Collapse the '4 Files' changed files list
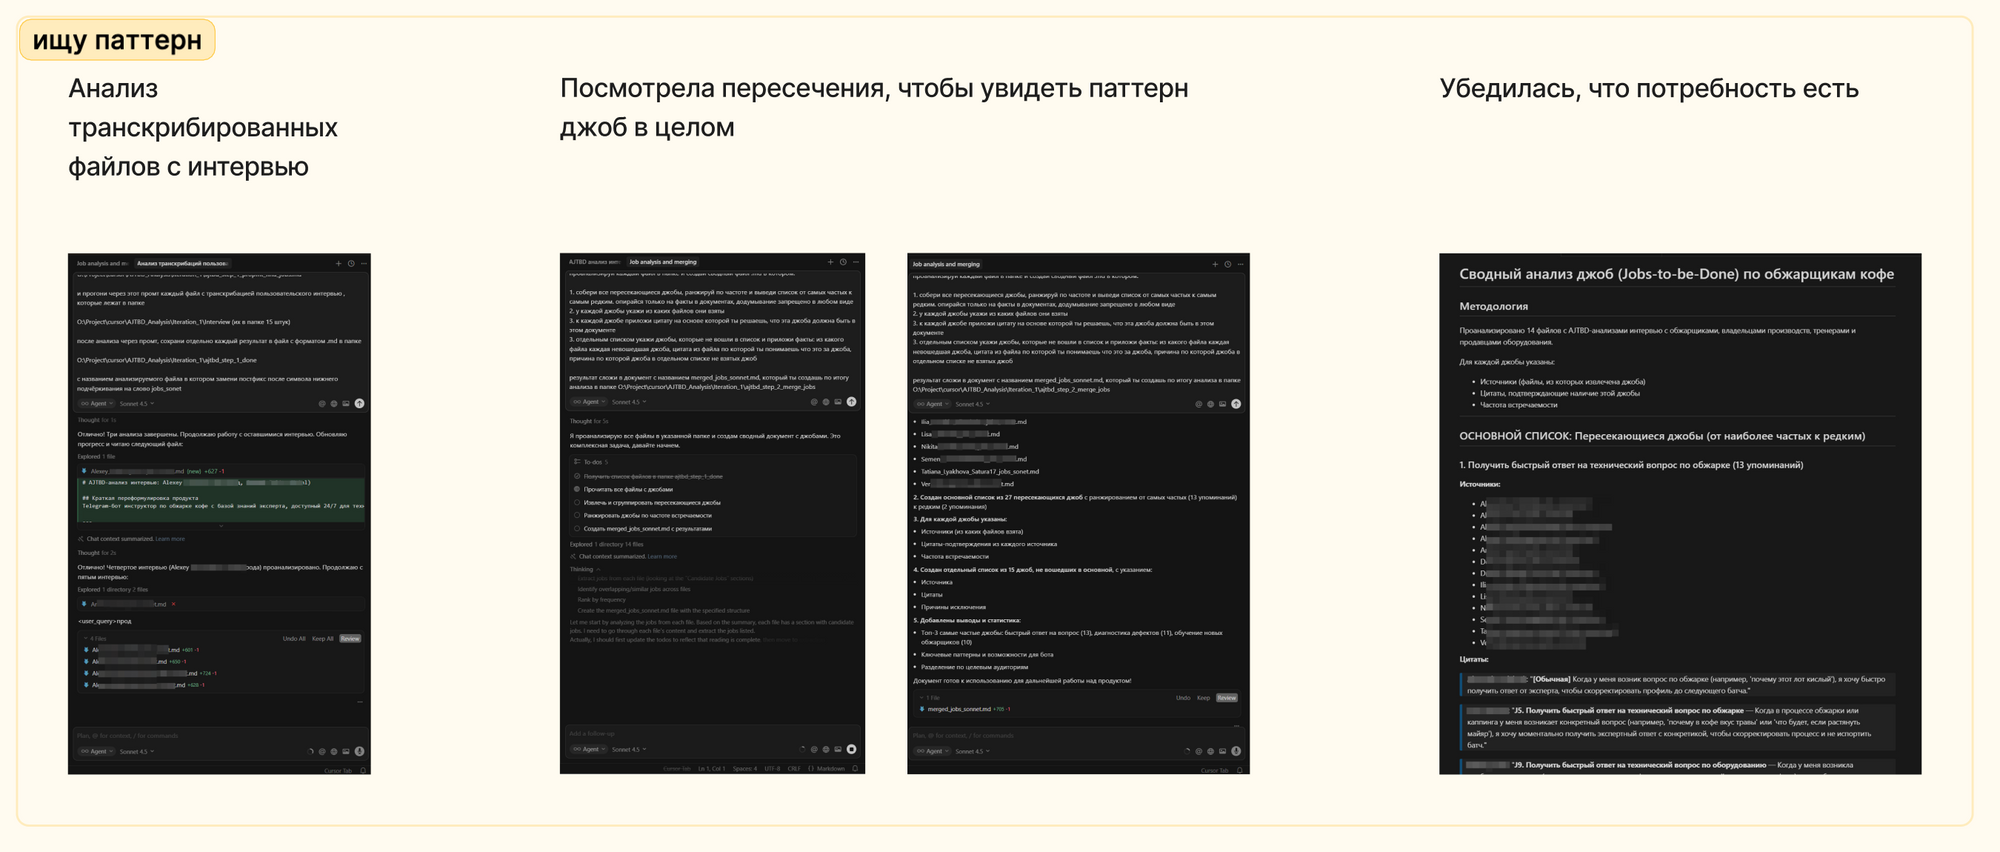2000x852 pixels. click(96, 638)
